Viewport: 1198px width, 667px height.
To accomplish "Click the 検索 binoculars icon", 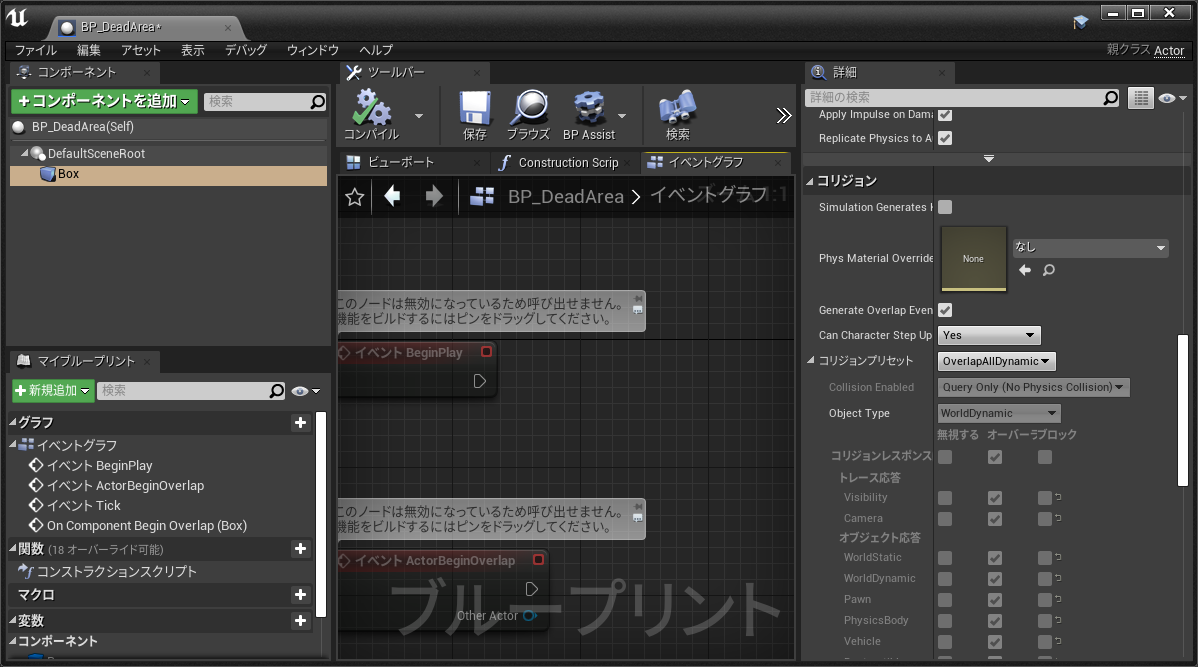I will point(678,108).
